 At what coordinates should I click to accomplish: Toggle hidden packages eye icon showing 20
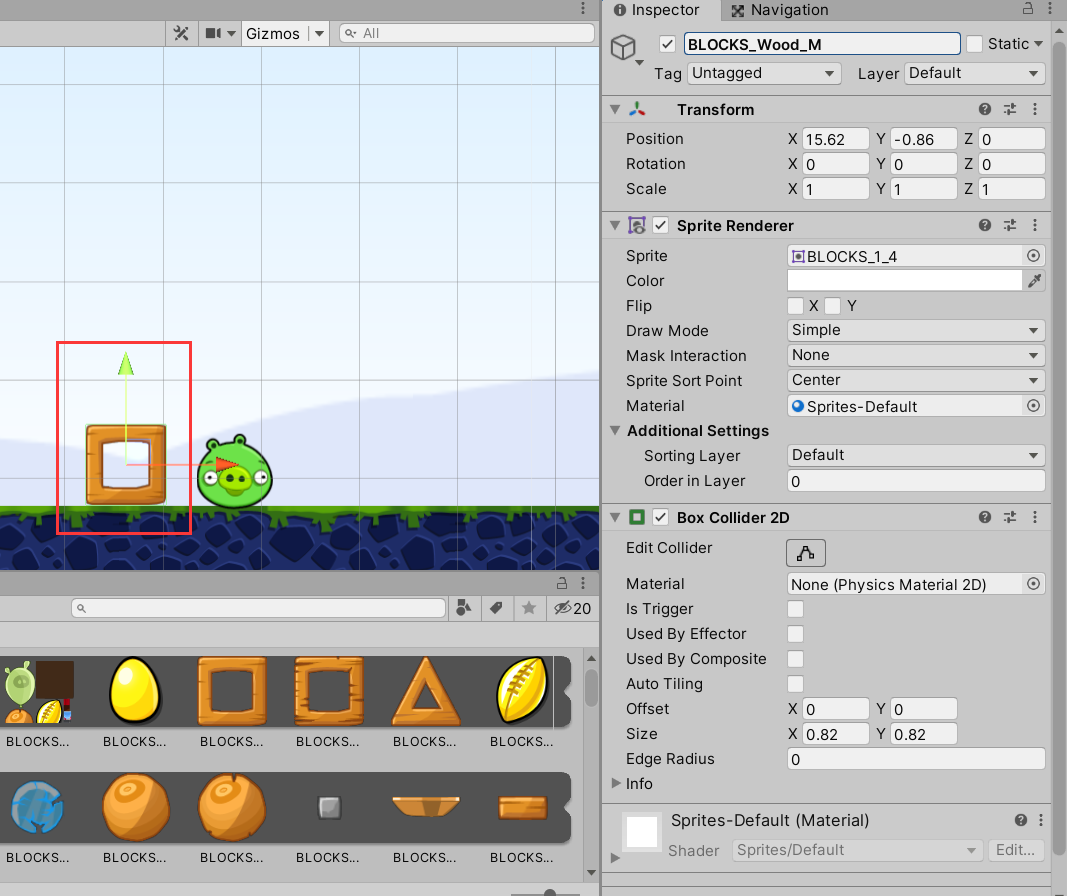[572, 608]
